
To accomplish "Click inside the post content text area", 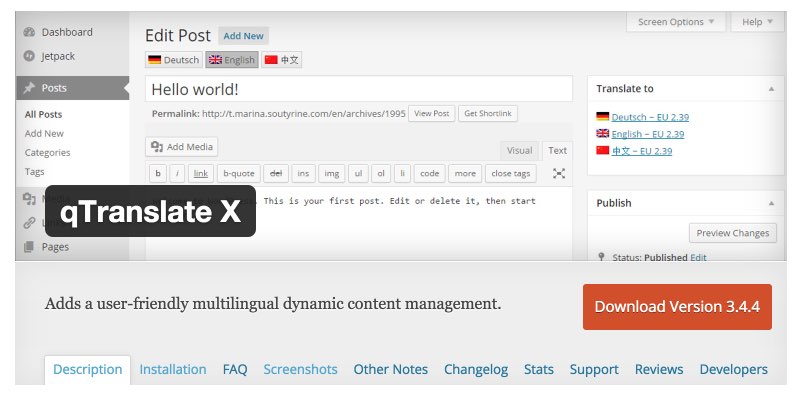I will click(359, 224).
